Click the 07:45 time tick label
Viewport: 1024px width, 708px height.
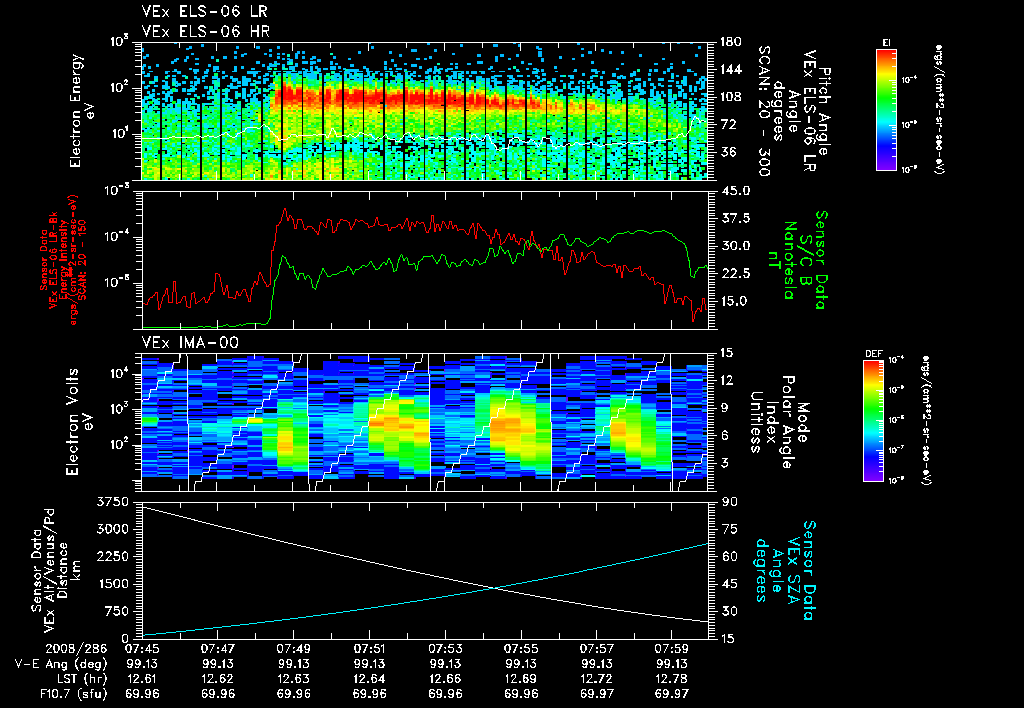coord(142,649)
